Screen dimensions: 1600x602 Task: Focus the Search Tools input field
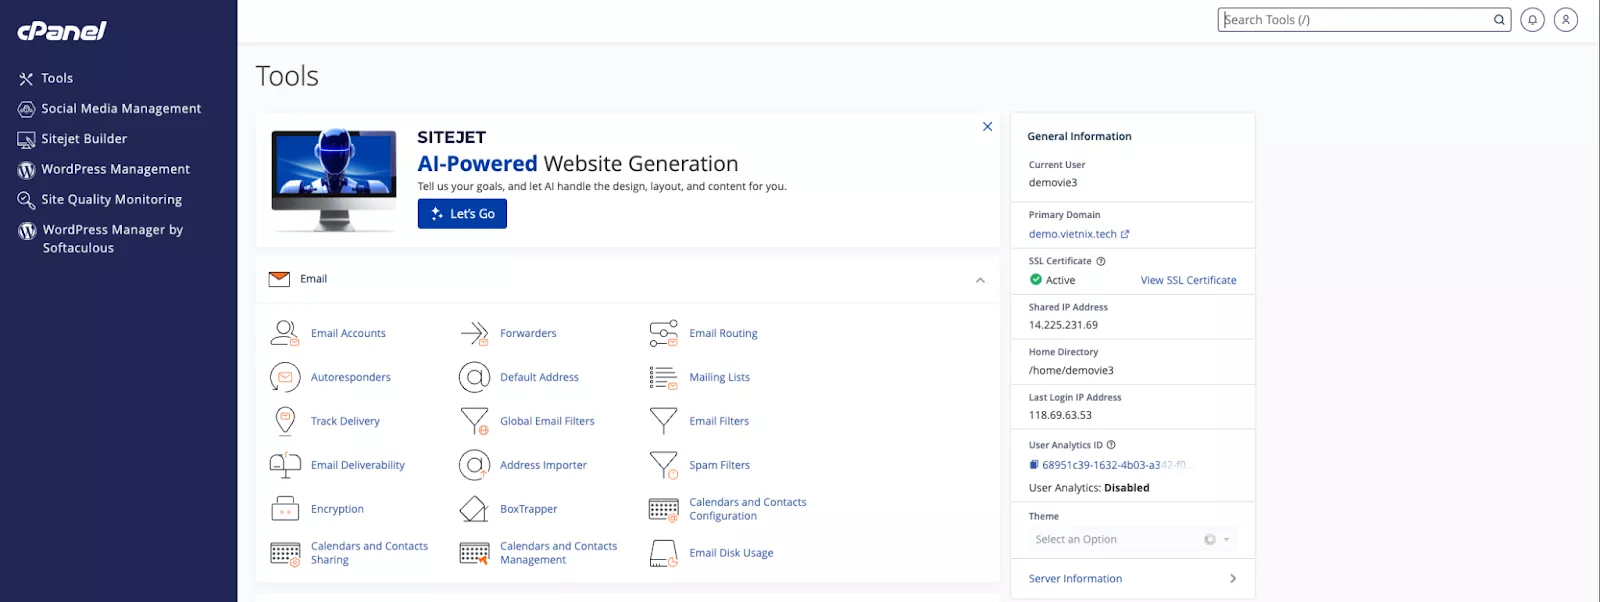(x=1355, y=20)
